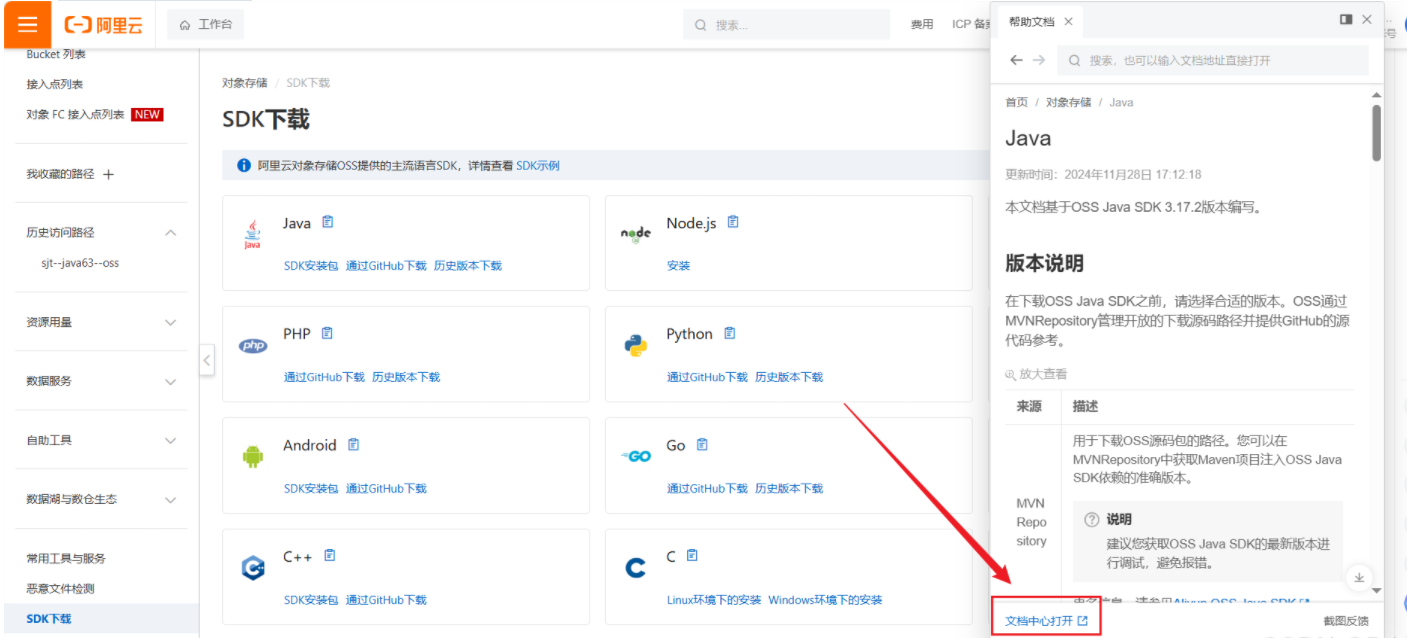Click 对象存储 in main page breadcrumb

(x=245, y=83)
